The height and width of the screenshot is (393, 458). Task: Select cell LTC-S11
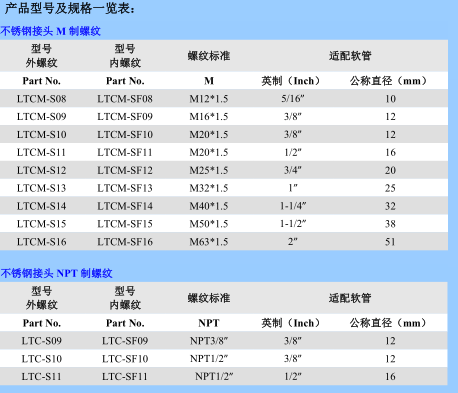[42, 376]
